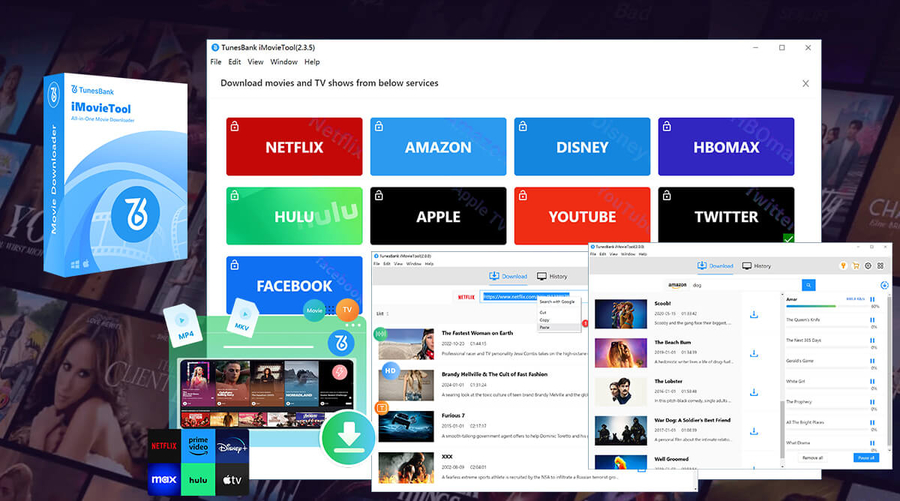Download The Lobster movie

[x=753, y=391]
